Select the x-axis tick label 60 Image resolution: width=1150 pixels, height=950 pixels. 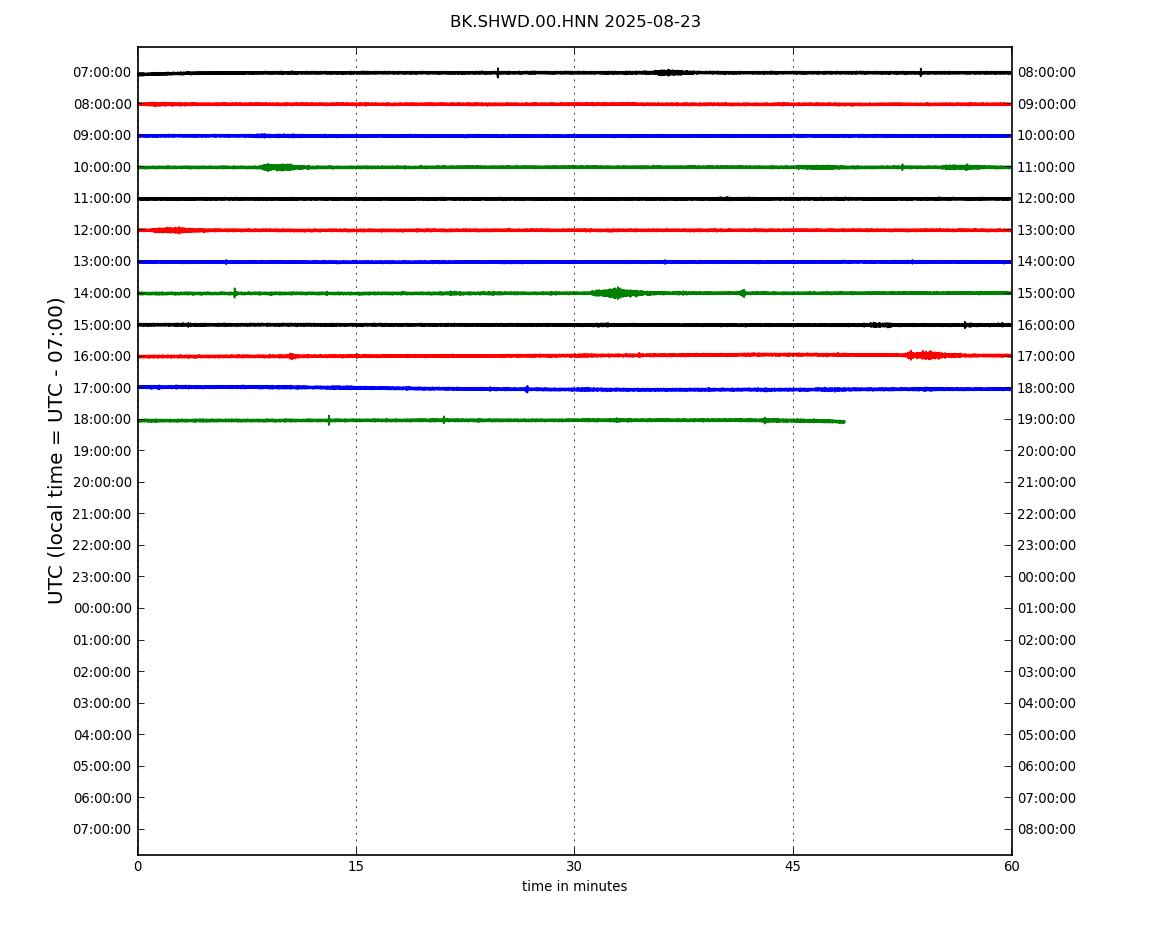click(1011, 866)
